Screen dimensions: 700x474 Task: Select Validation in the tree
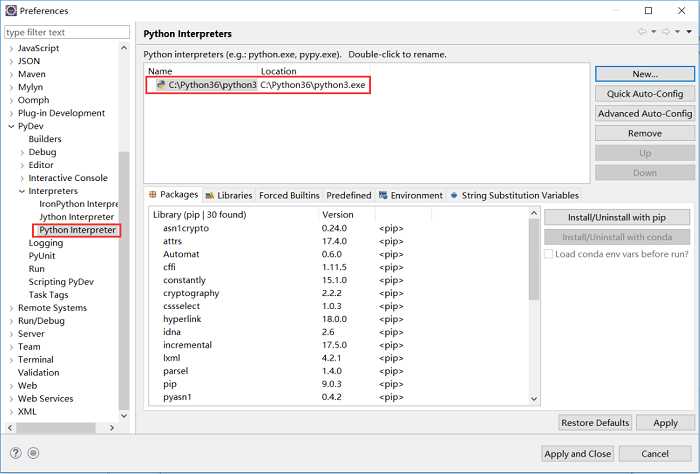tap(38, 373)
